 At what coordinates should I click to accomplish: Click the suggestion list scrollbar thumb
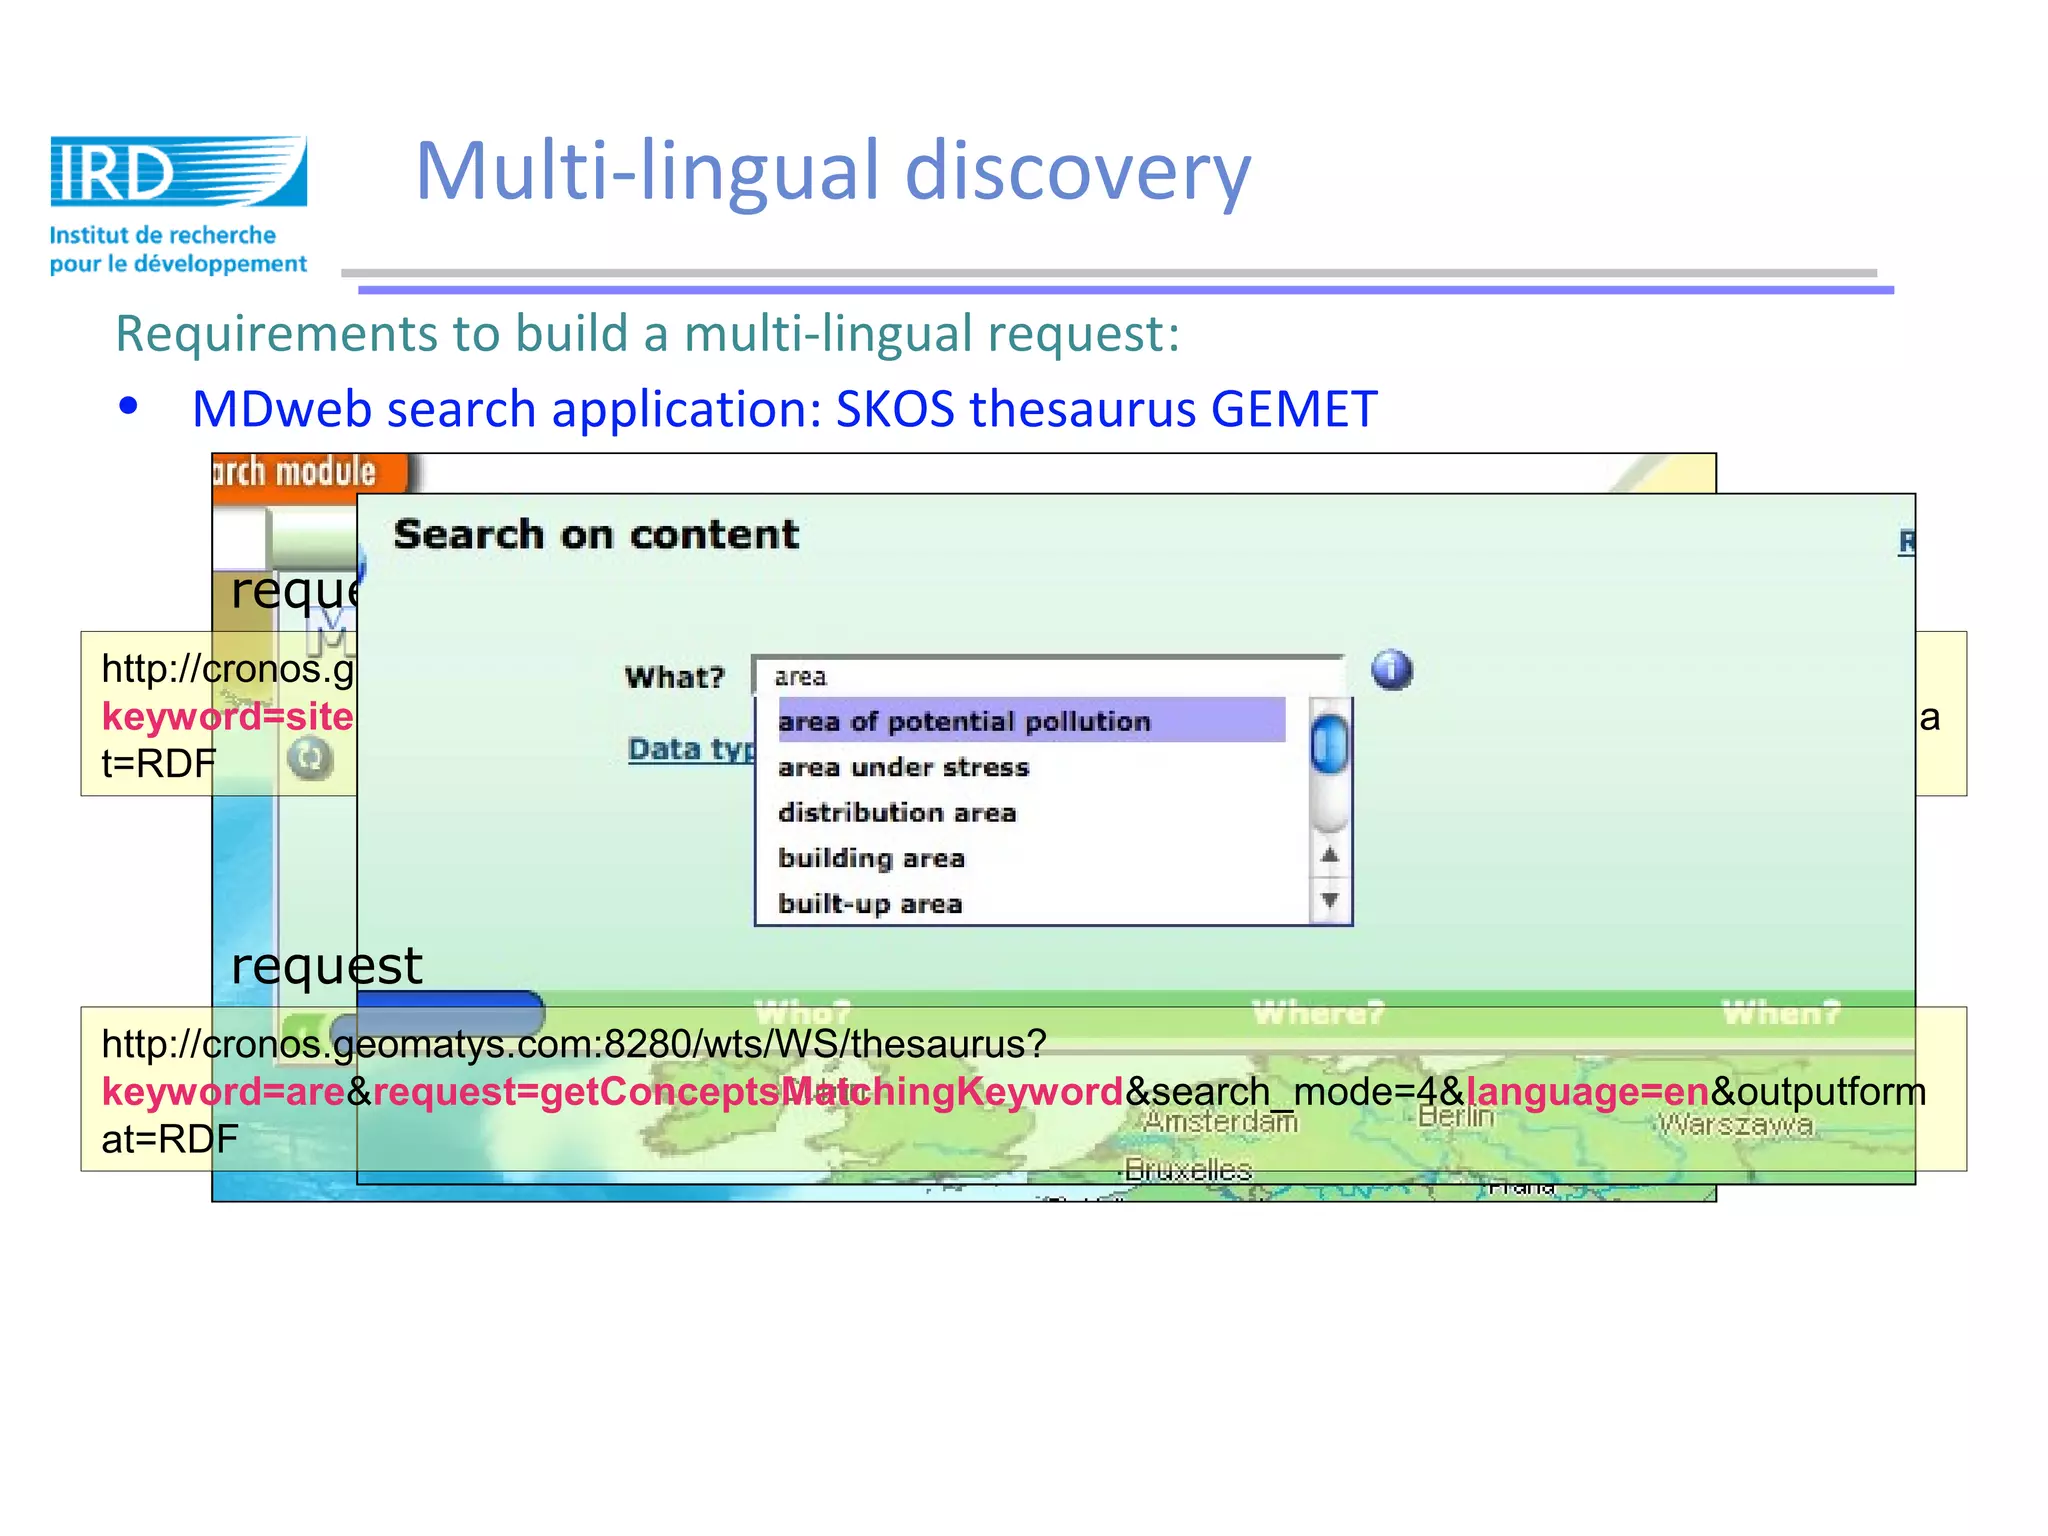tap(1329, 745)
